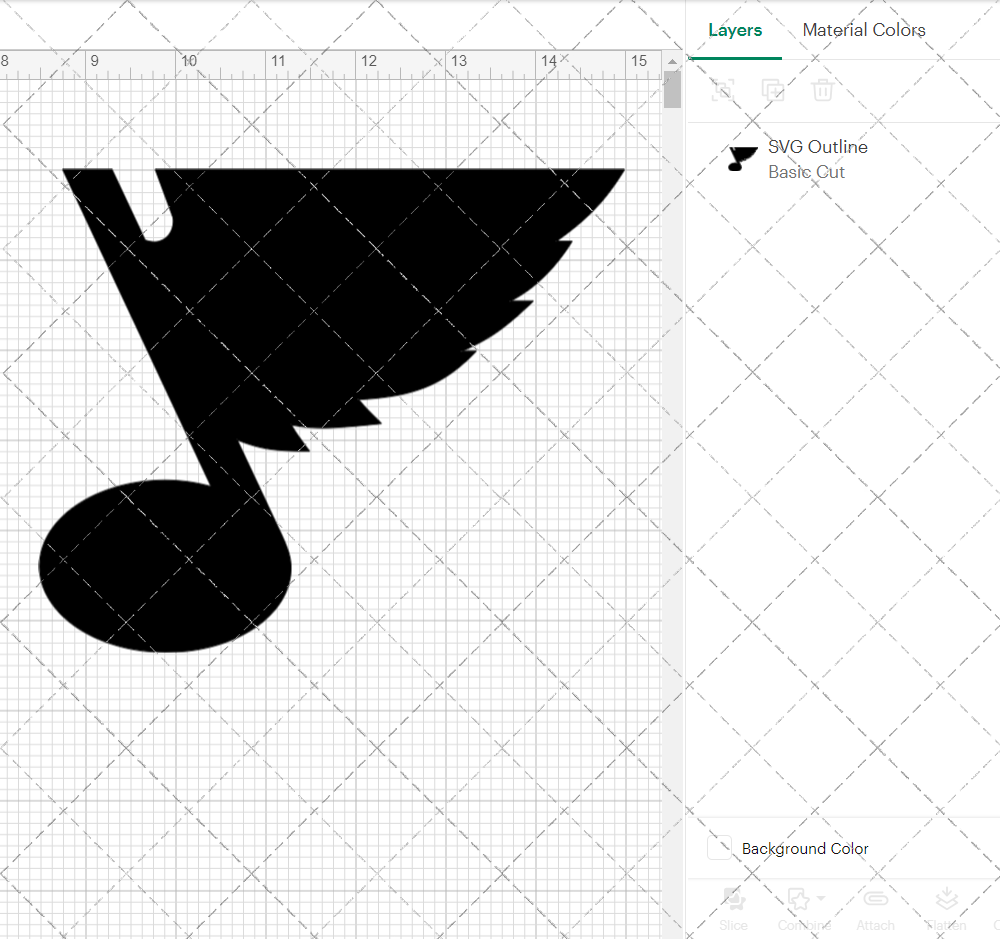Click the Attach paperclip icon
Image resolution: width=1000 pixels, height=939 pixels.
[x=876, y=899]
